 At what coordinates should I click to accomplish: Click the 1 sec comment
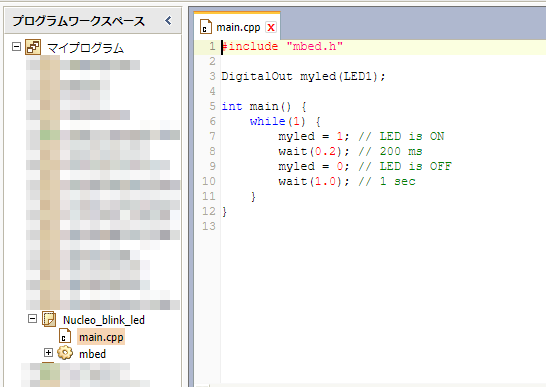pos(387,181)
